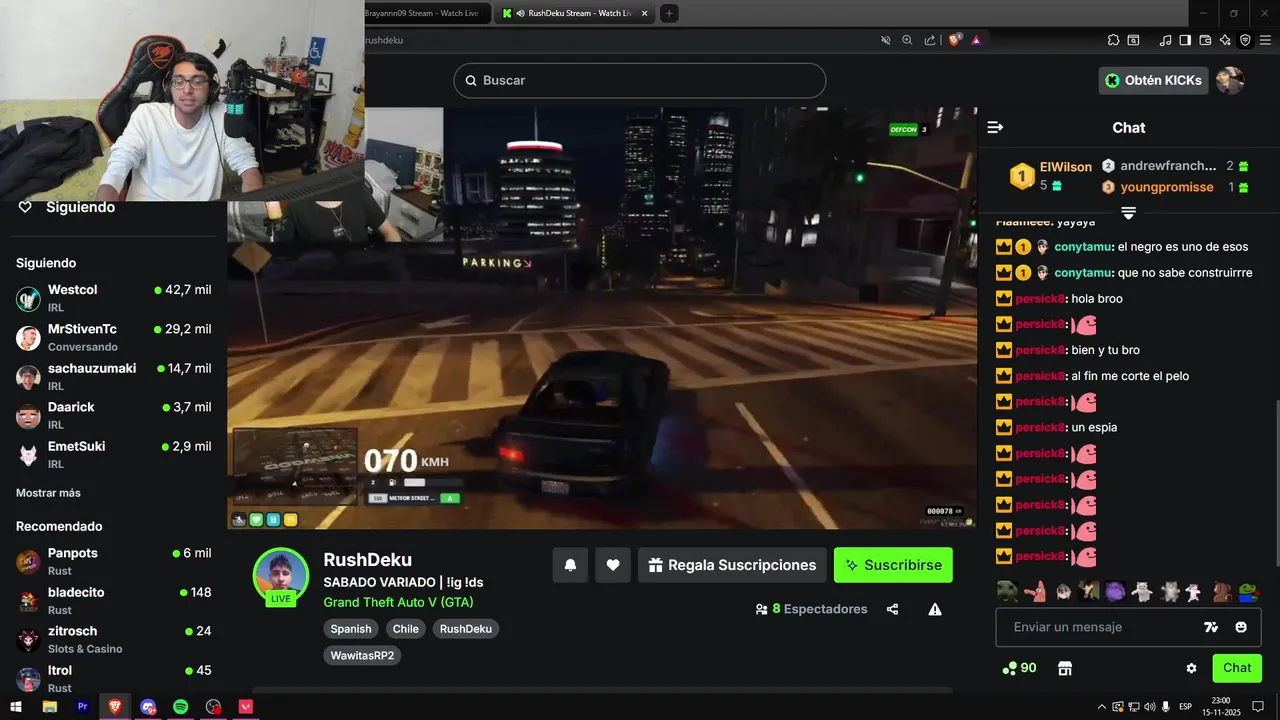
Task: Click the notification bell under the stream
Action: pyautogui.click(x=570, y=565)
